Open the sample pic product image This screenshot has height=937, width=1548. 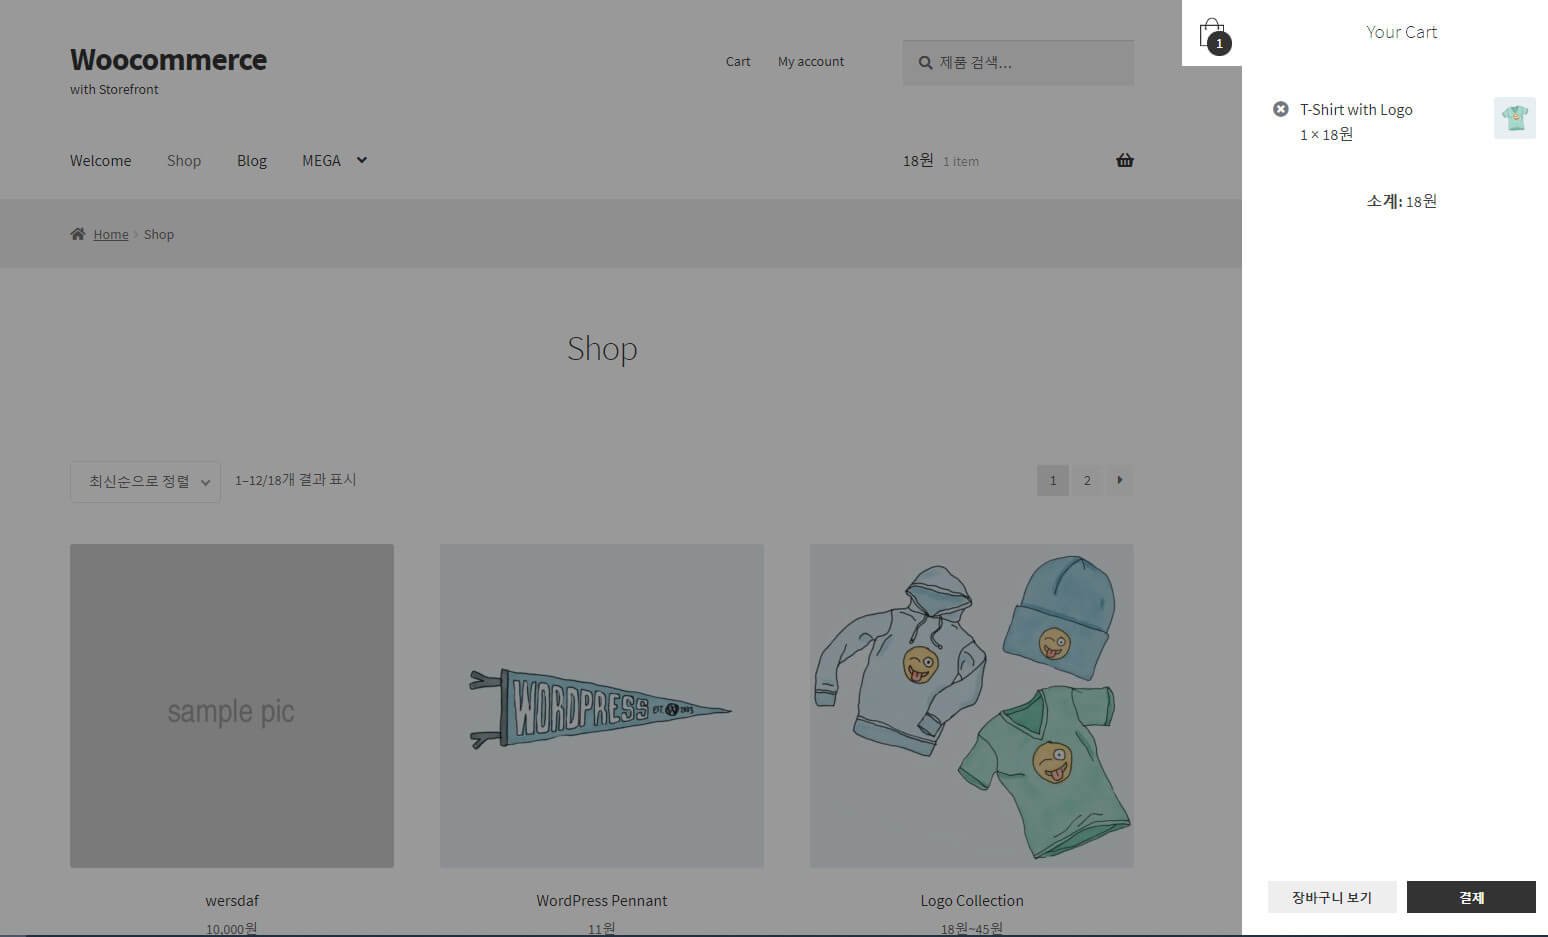[x=232, y=706]
